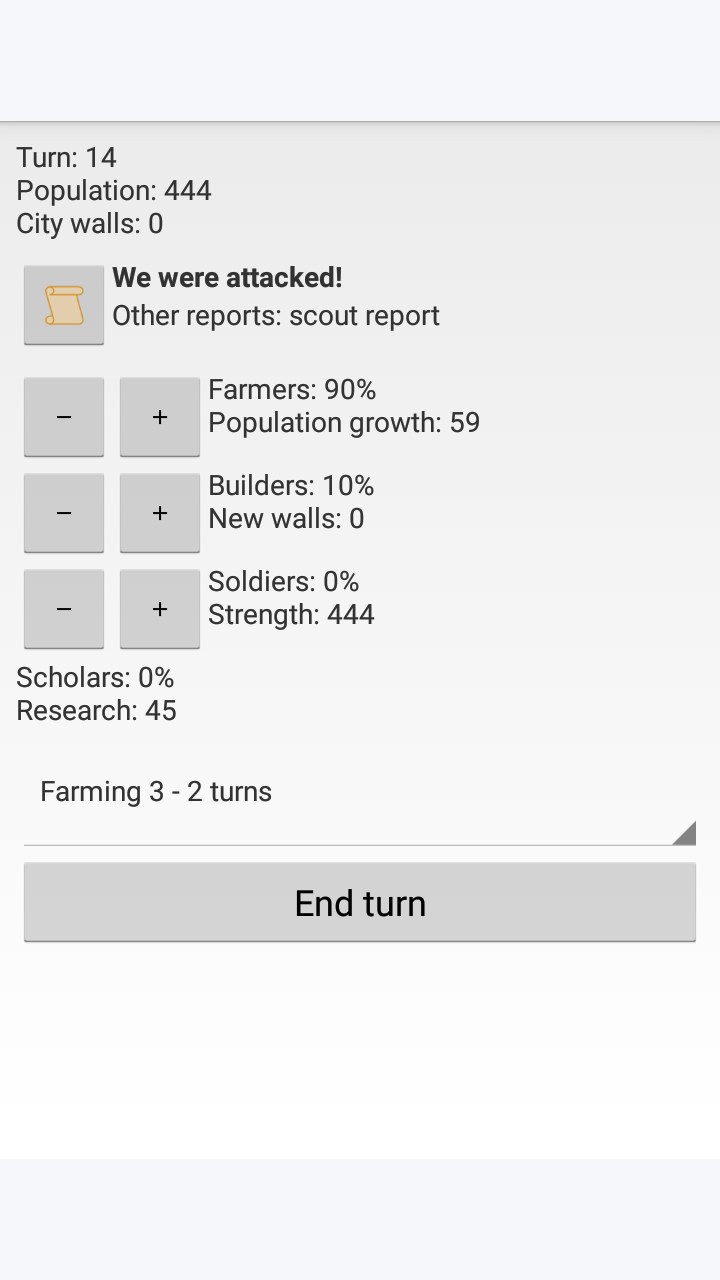Raise Builders allocation using plus button
720x1280 pixels.
coord(160,513)
